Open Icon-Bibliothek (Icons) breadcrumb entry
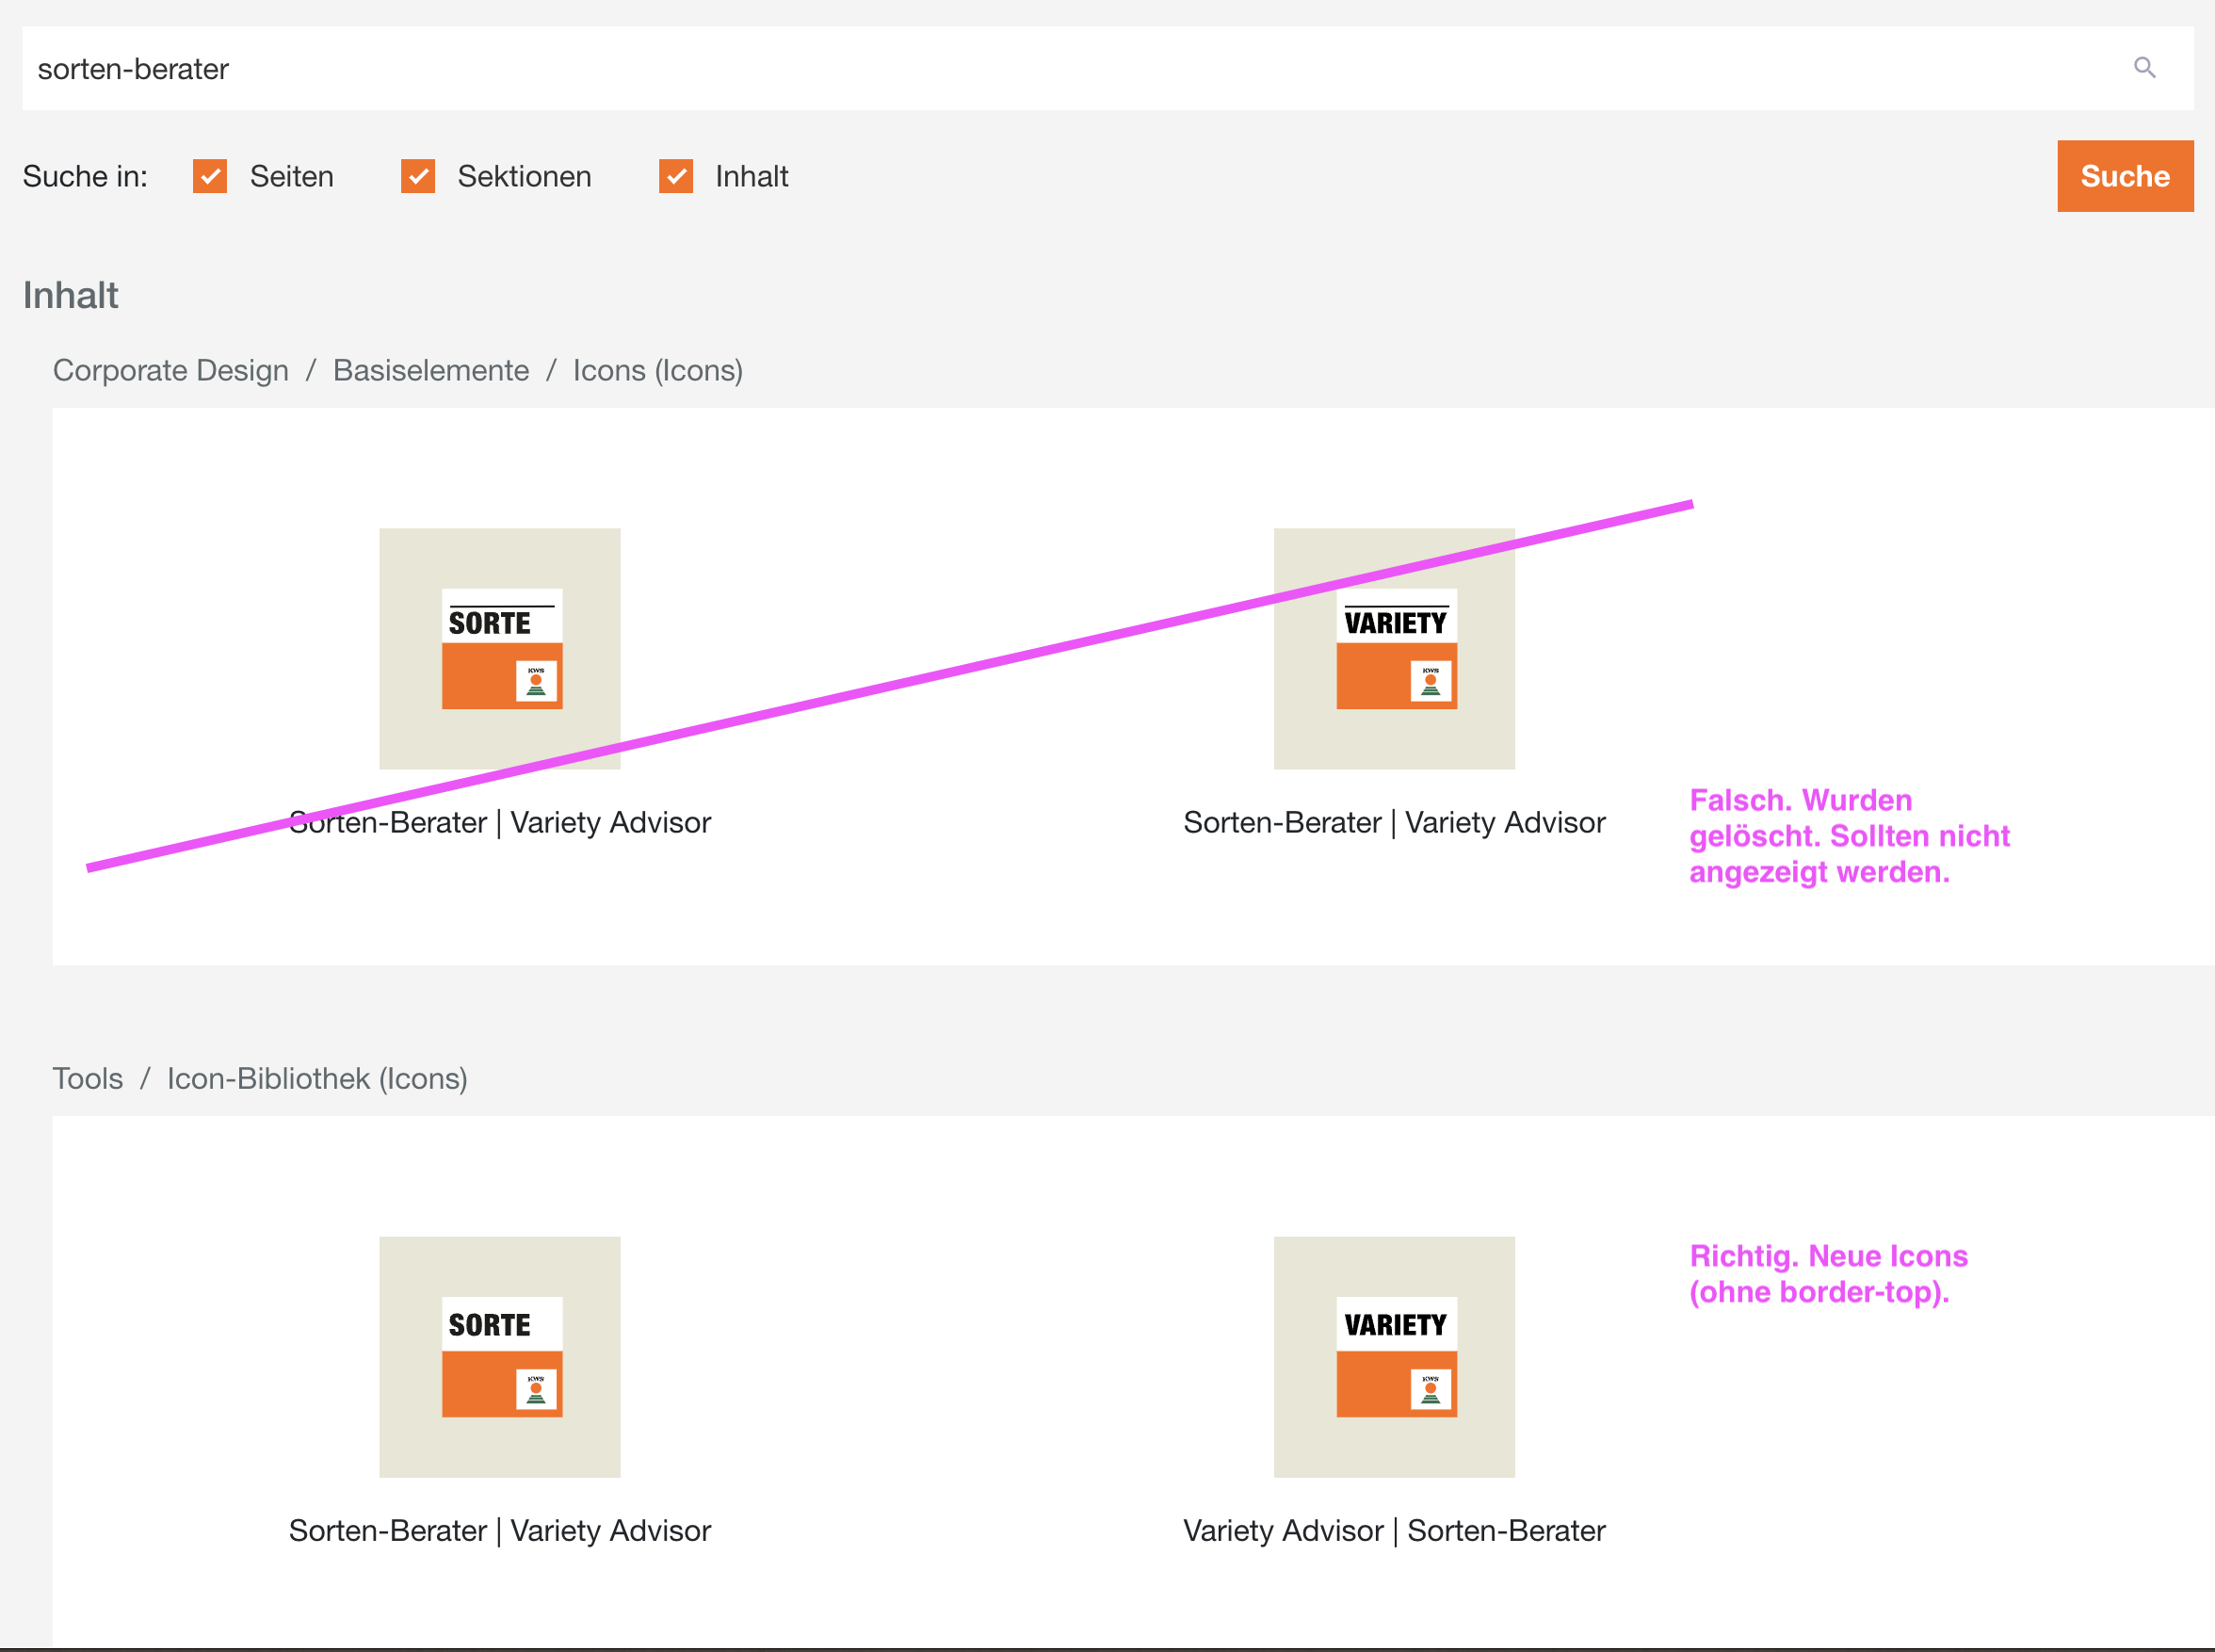The image size is (2215, 1652). [317, 1078]
